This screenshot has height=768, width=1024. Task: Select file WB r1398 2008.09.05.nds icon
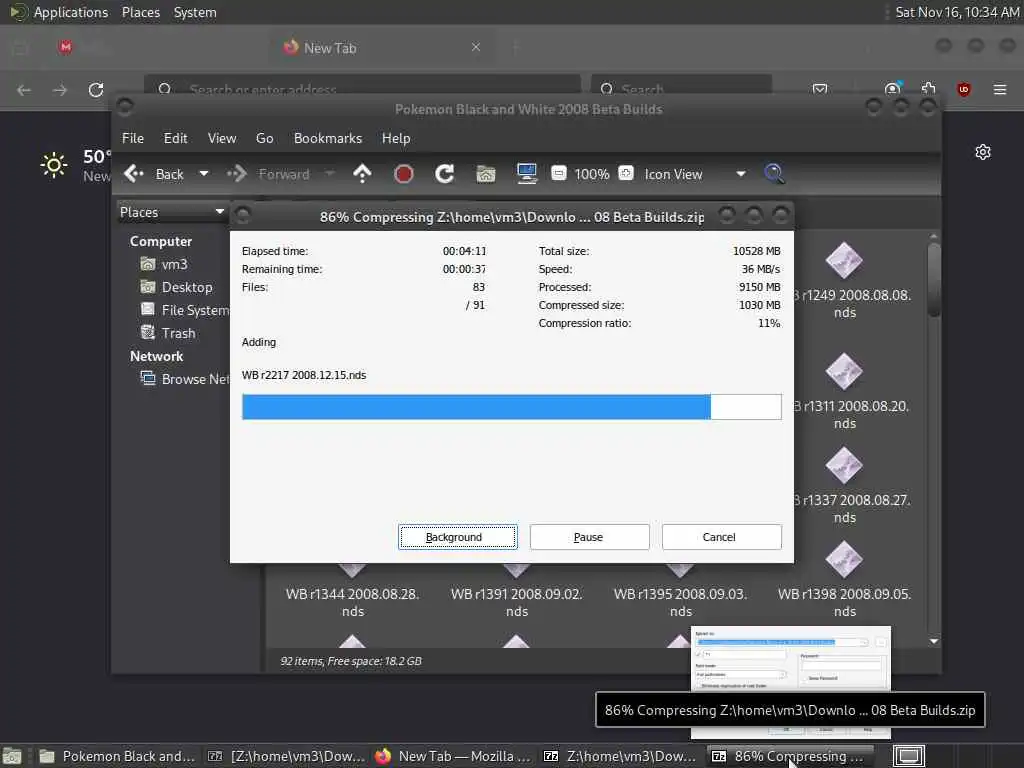click(x=844, y=560)
